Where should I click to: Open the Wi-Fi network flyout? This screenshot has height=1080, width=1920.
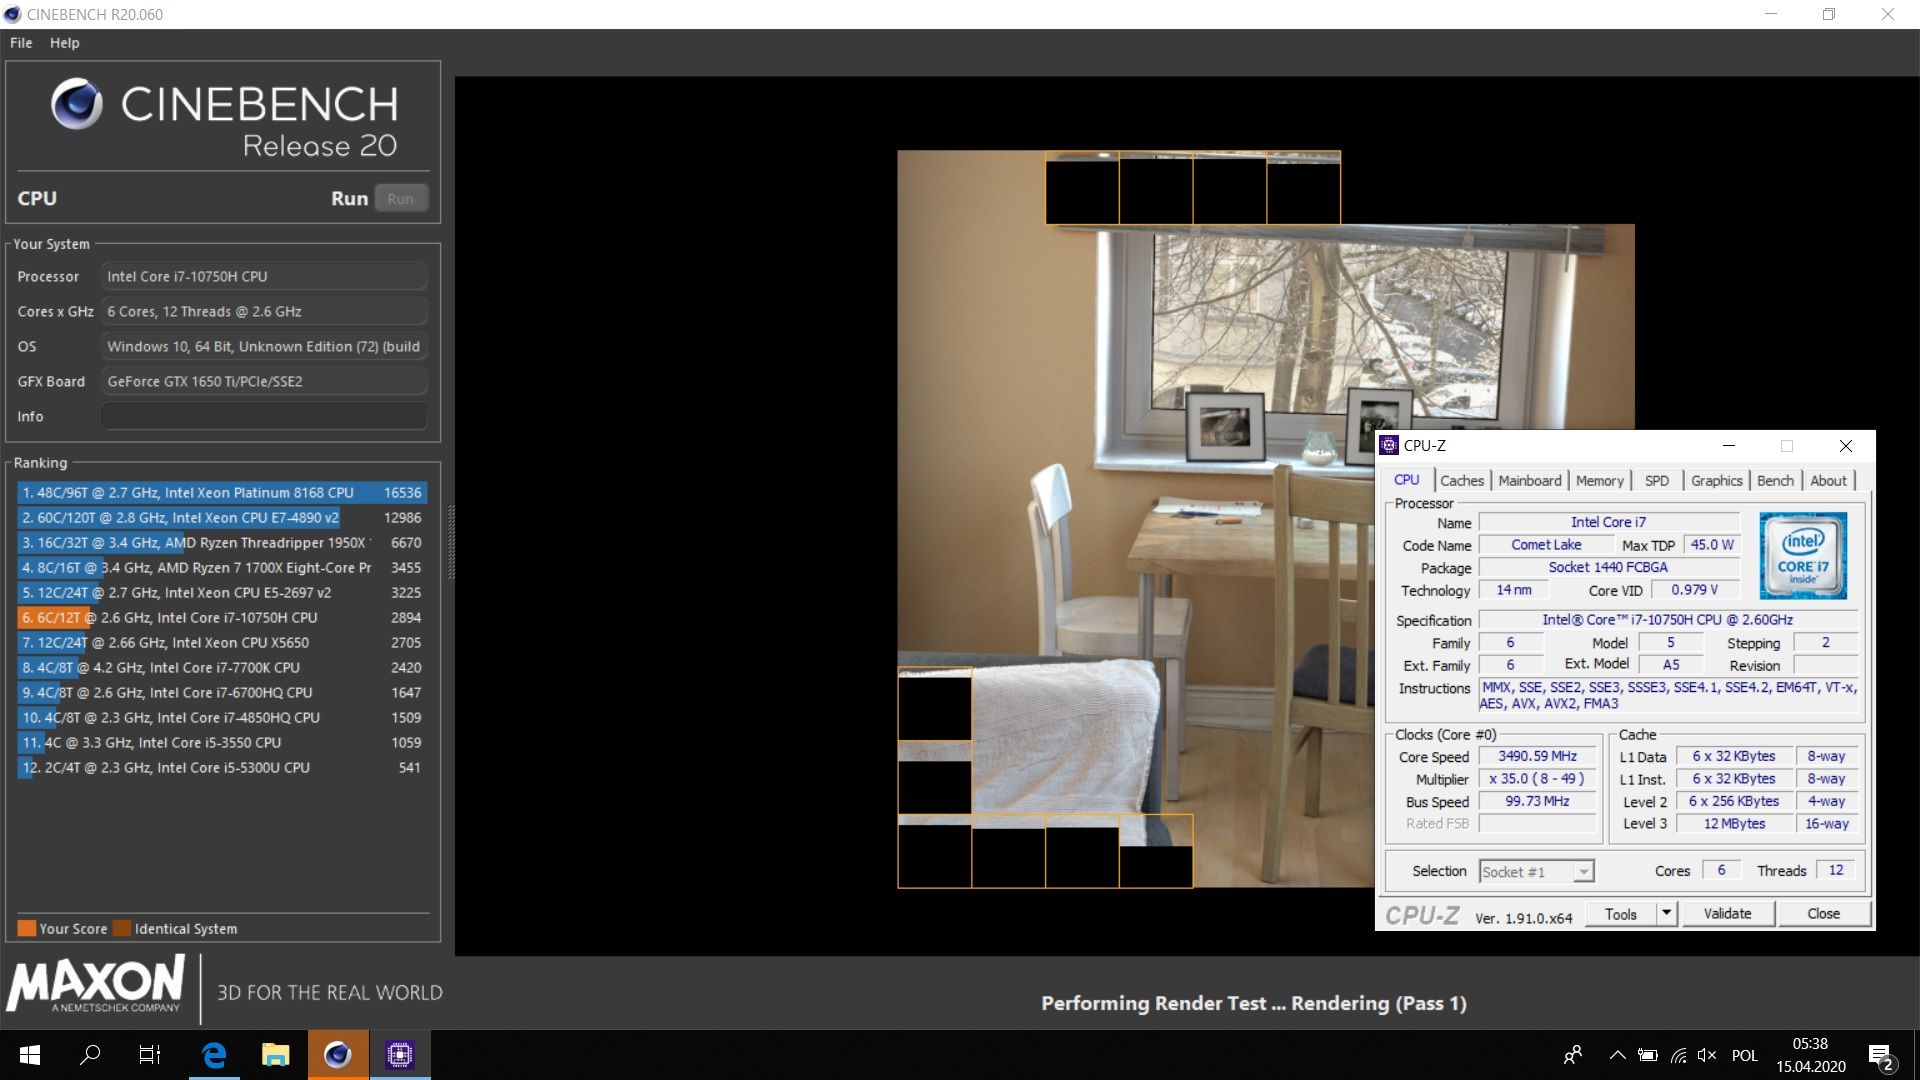click(1679, 1055)
